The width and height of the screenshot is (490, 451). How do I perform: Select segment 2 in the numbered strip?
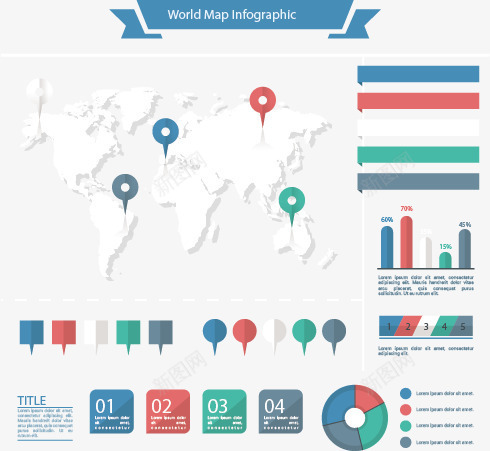pos(407,326)
